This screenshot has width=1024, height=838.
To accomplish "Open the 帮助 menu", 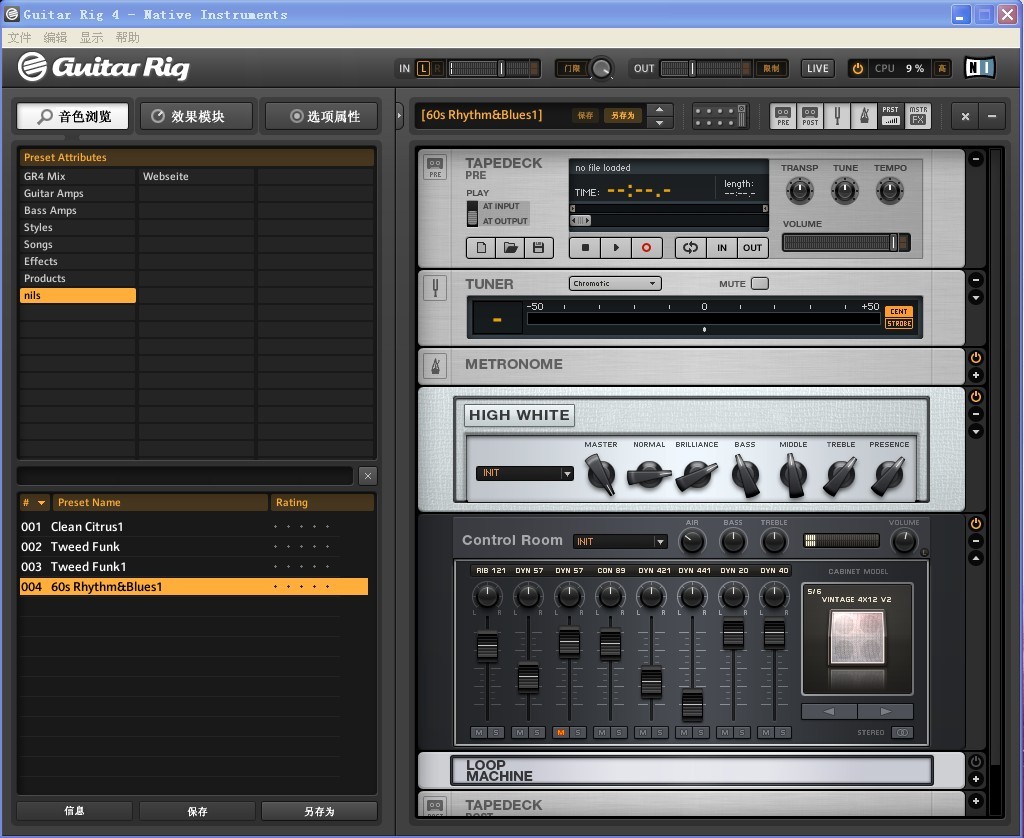I will (127, 37).
